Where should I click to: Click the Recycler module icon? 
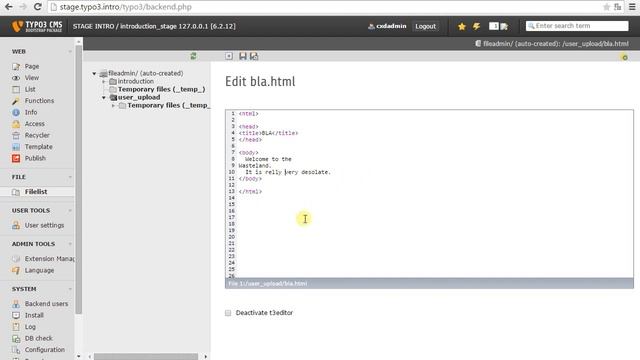coord(16,135)
